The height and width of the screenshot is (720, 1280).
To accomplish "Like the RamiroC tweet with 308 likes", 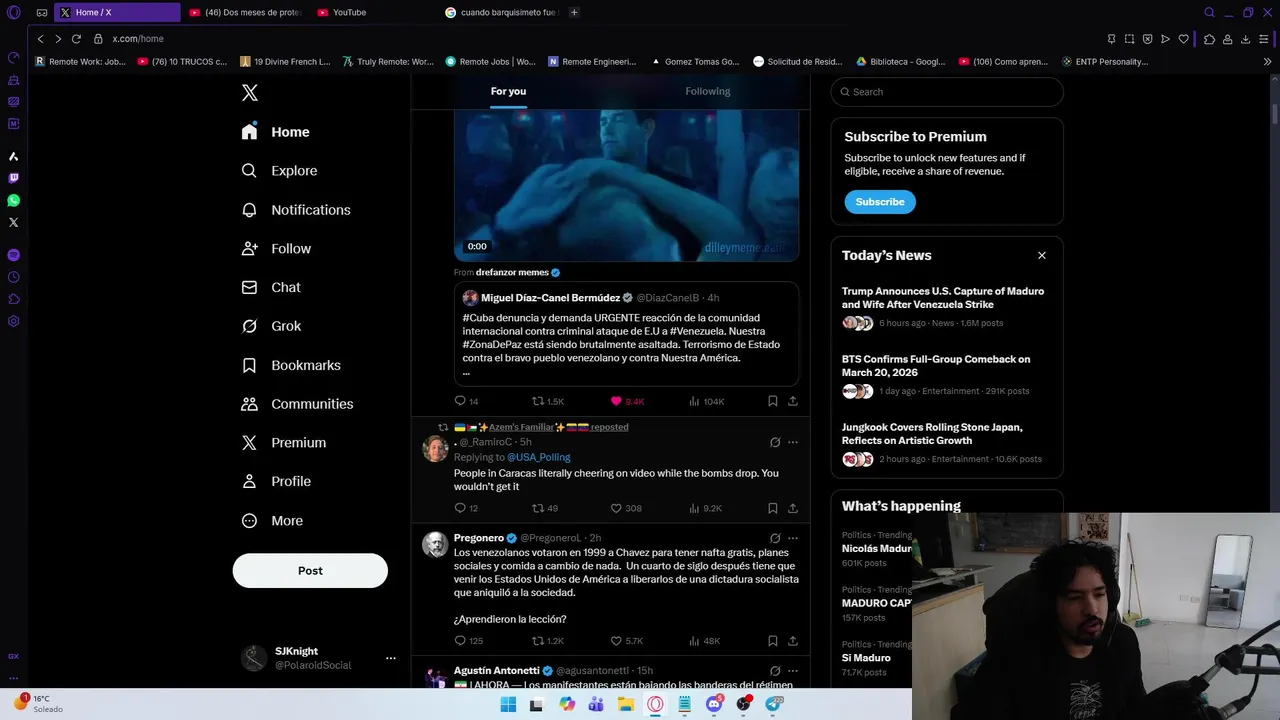I will click(x=616, y=508).
